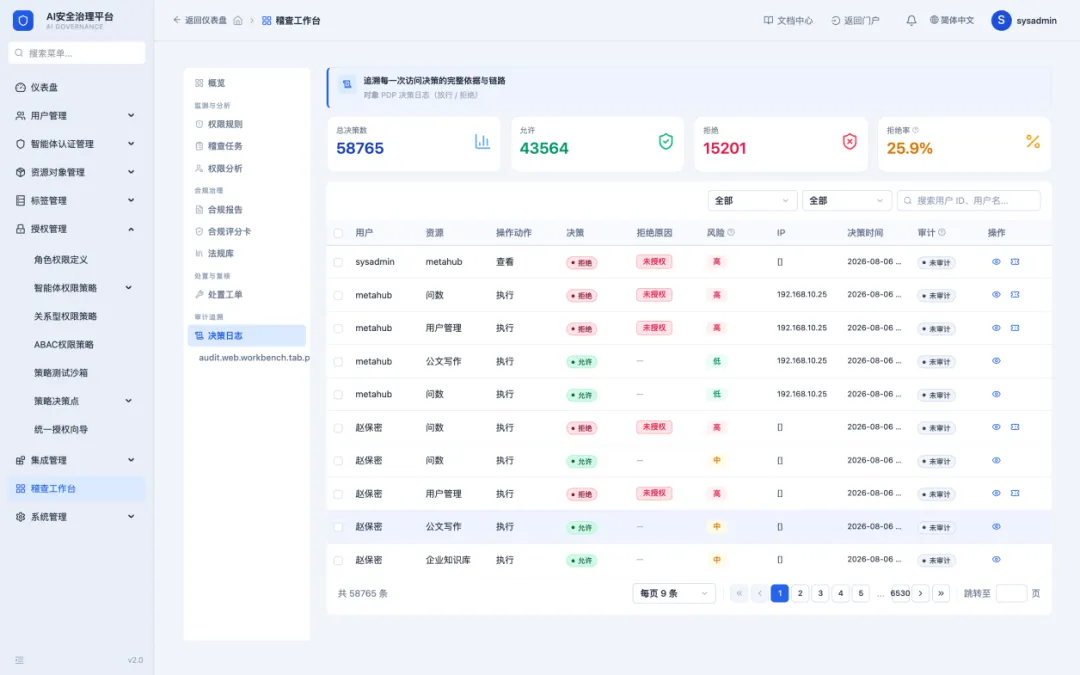
Task: Click the risk column help icon
Action: click(731, 233)
